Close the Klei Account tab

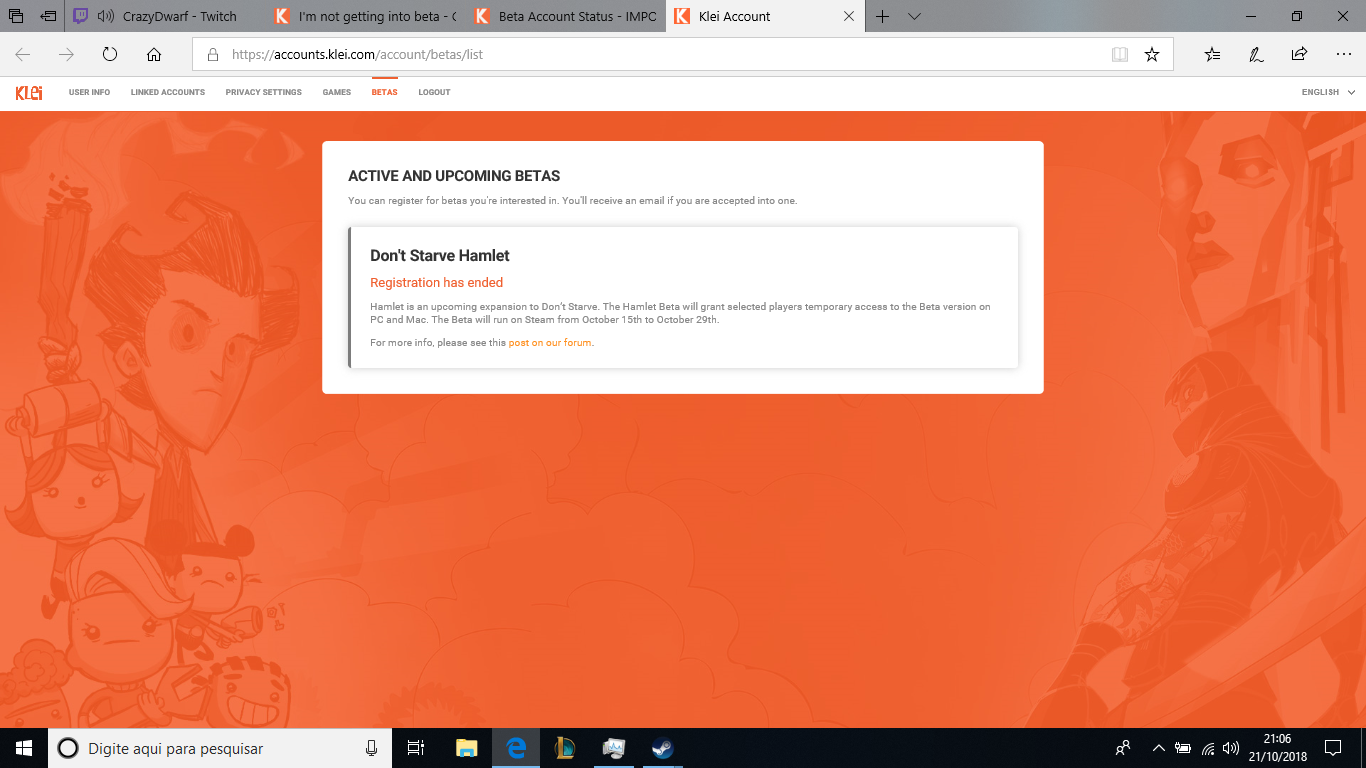(850, 16)
